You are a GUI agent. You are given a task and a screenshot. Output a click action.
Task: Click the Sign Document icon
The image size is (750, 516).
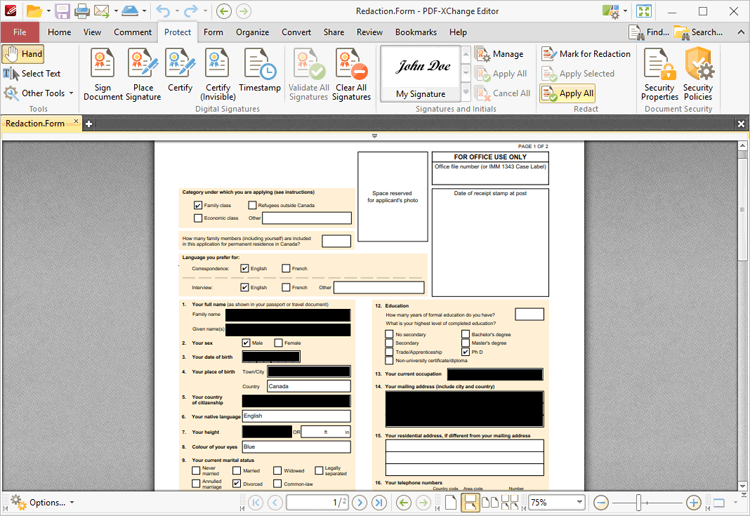coord(102,74)
